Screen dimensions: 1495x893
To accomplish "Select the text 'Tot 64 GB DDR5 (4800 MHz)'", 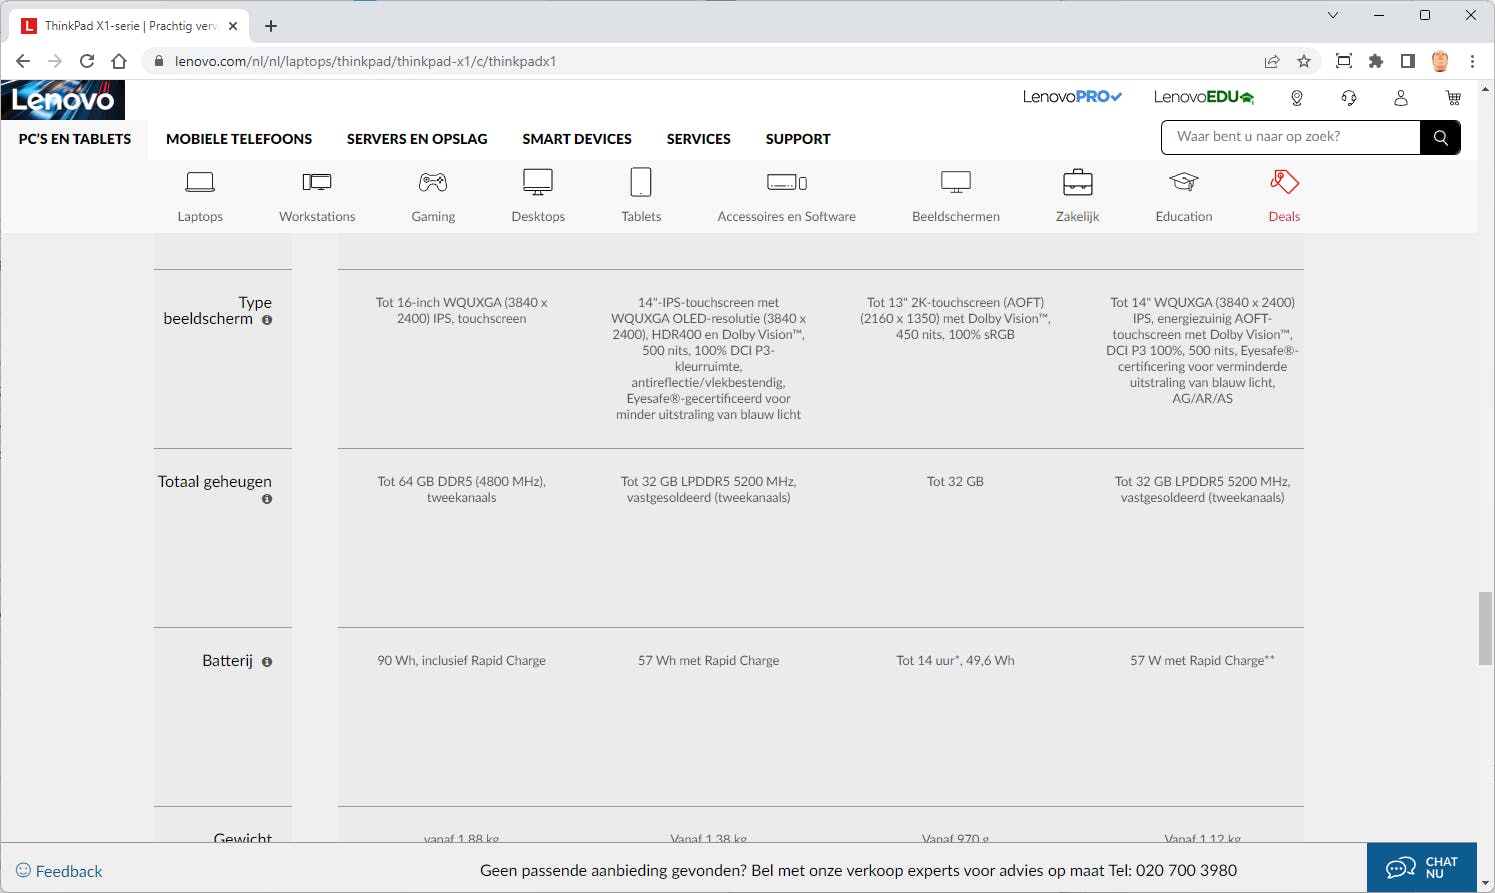I will 461,482.
